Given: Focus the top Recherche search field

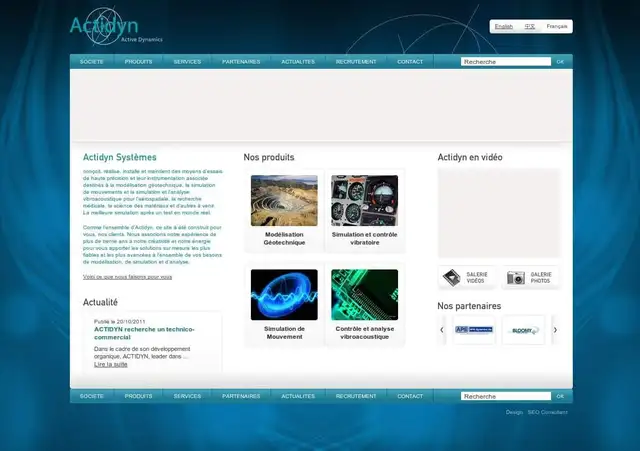Looking at the screenshot, I should coord(506,62).
